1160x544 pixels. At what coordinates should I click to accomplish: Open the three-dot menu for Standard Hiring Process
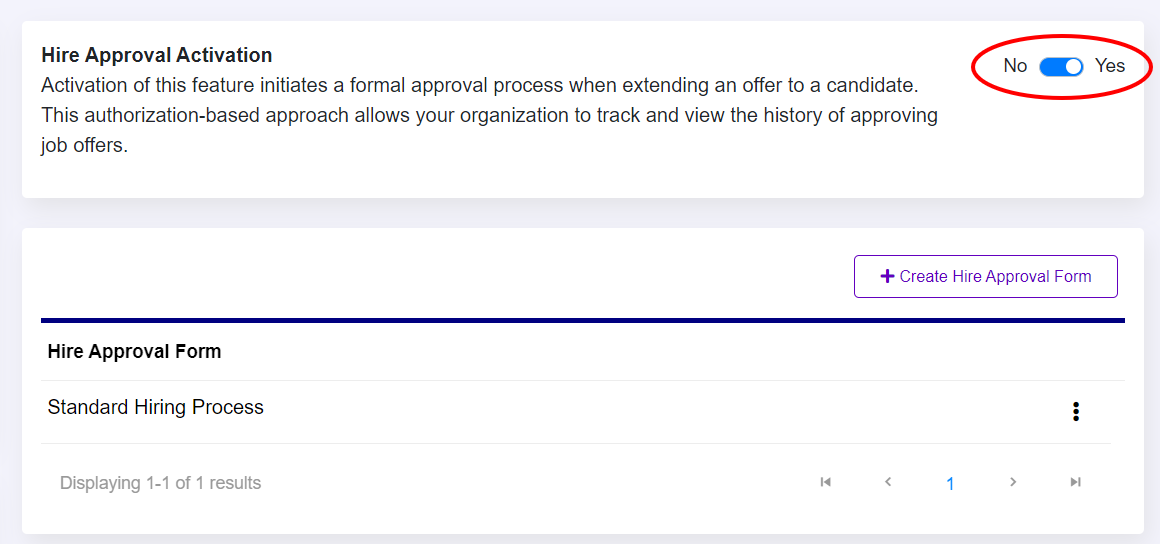click(x=1076, y=412)
